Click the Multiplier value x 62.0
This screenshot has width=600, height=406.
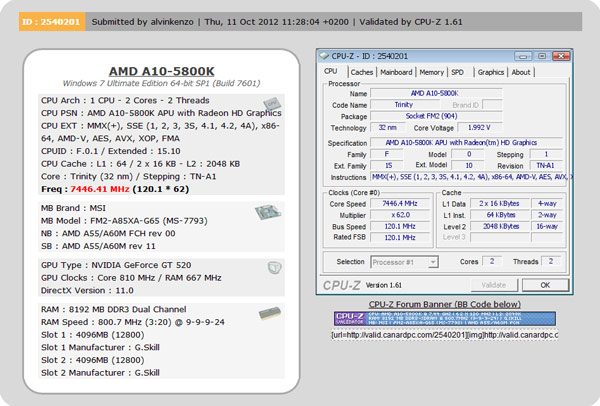400,215
